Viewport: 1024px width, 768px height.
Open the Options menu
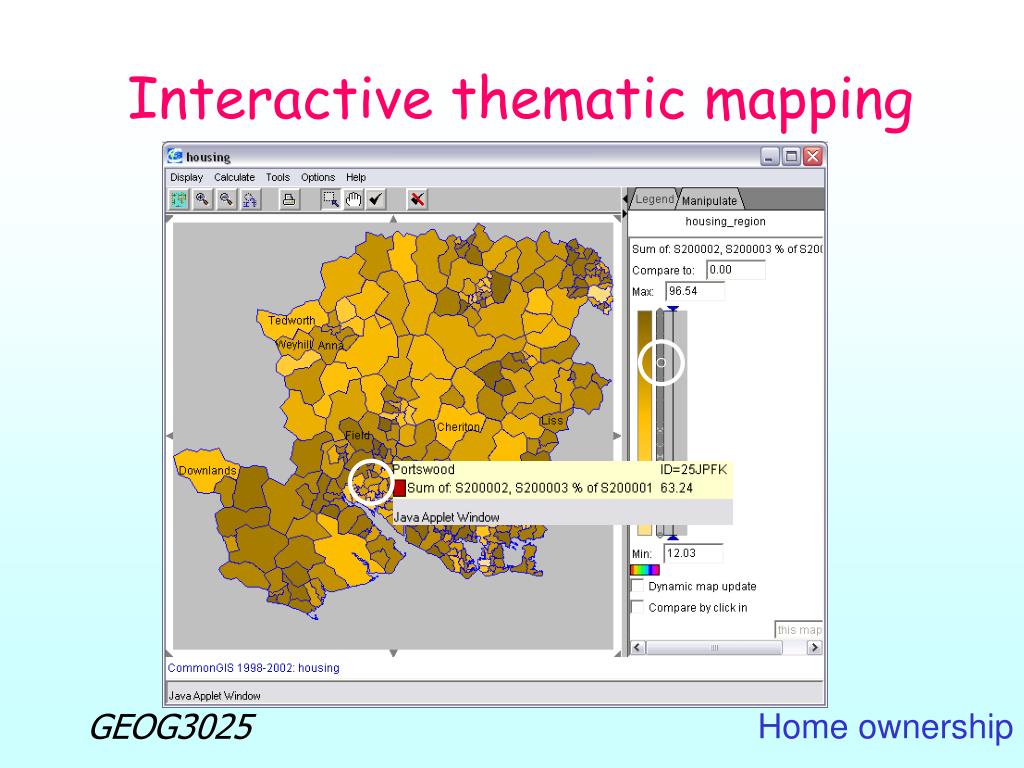coord(318,177)
